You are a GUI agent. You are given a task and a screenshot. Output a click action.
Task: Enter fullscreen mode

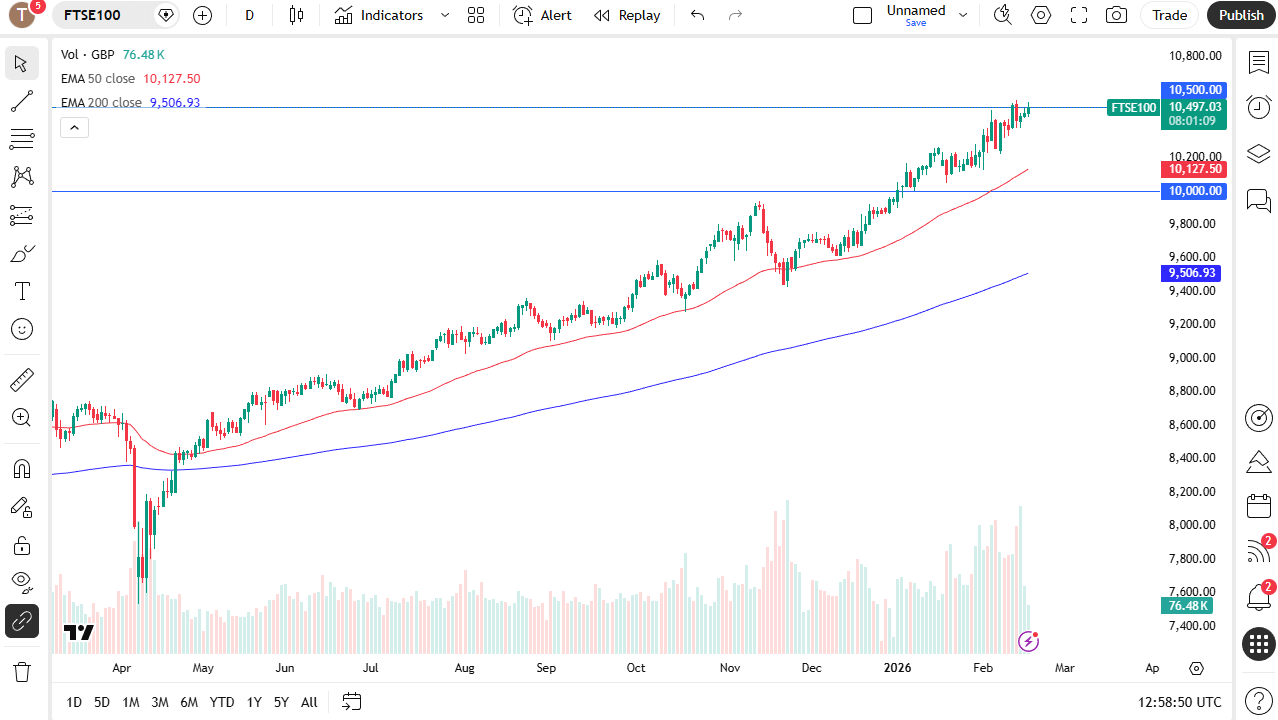click(x=1079, y=15)
